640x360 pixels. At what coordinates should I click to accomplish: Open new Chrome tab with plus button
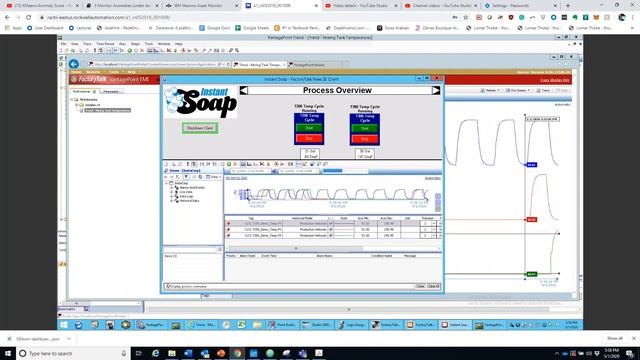pyautogui.click(x=568, y=6)
